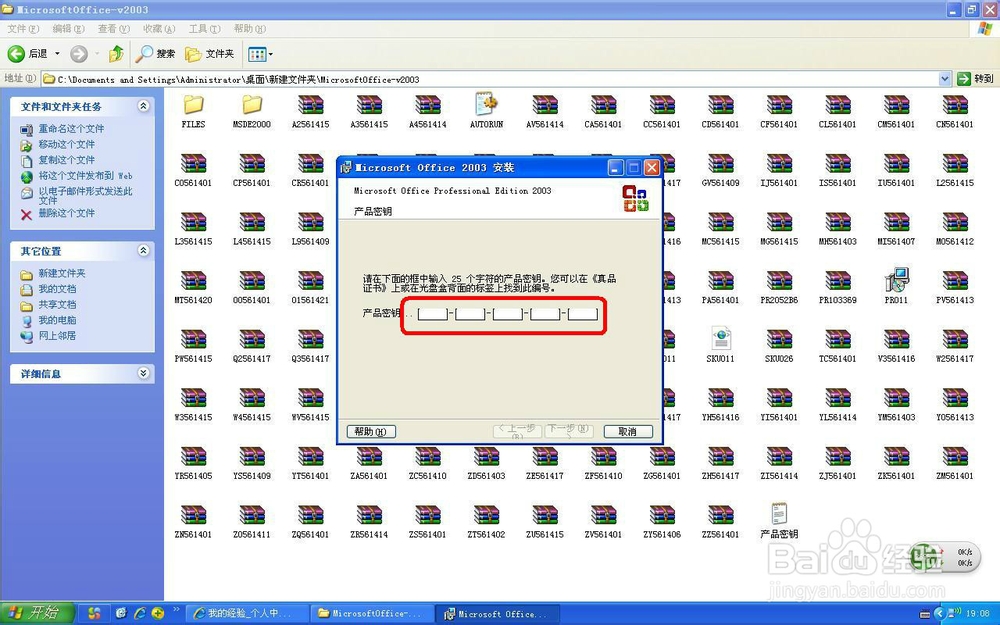
Task: Open the 工具 menu
Action: coord(203,29)
